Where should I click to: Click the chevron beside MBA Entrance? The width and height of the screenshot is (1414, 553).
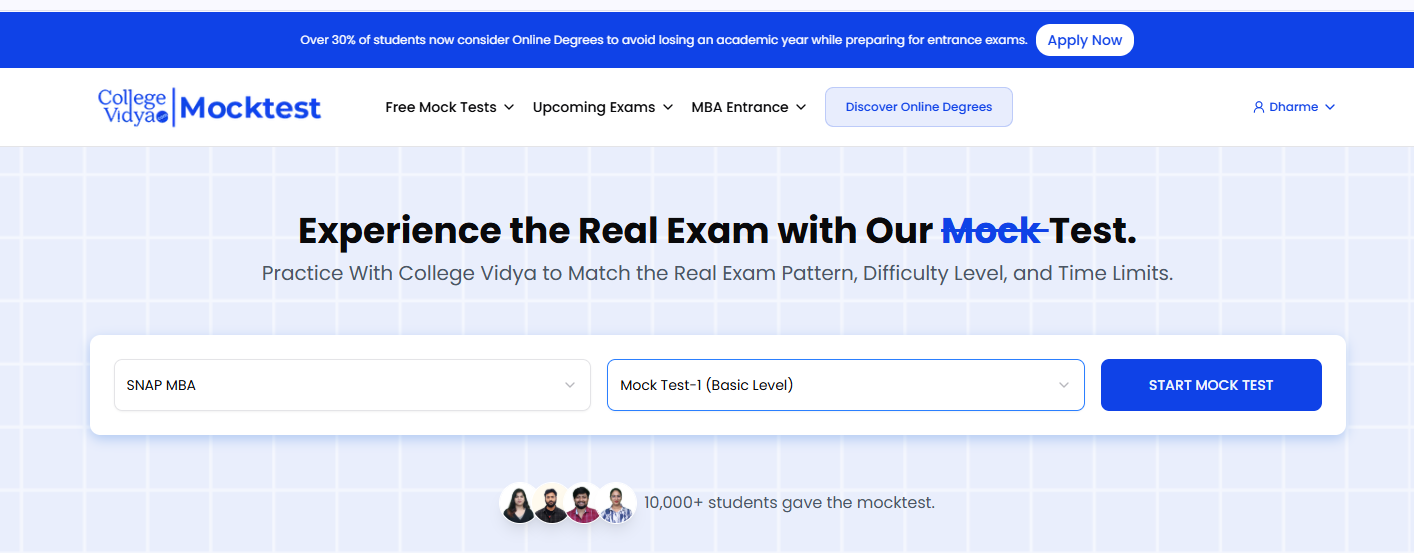[x=801, y=107]
